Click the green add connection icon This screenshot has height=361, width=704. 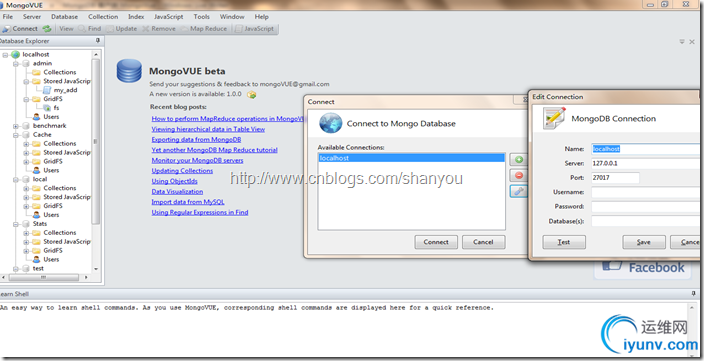[x=519, y=159]
